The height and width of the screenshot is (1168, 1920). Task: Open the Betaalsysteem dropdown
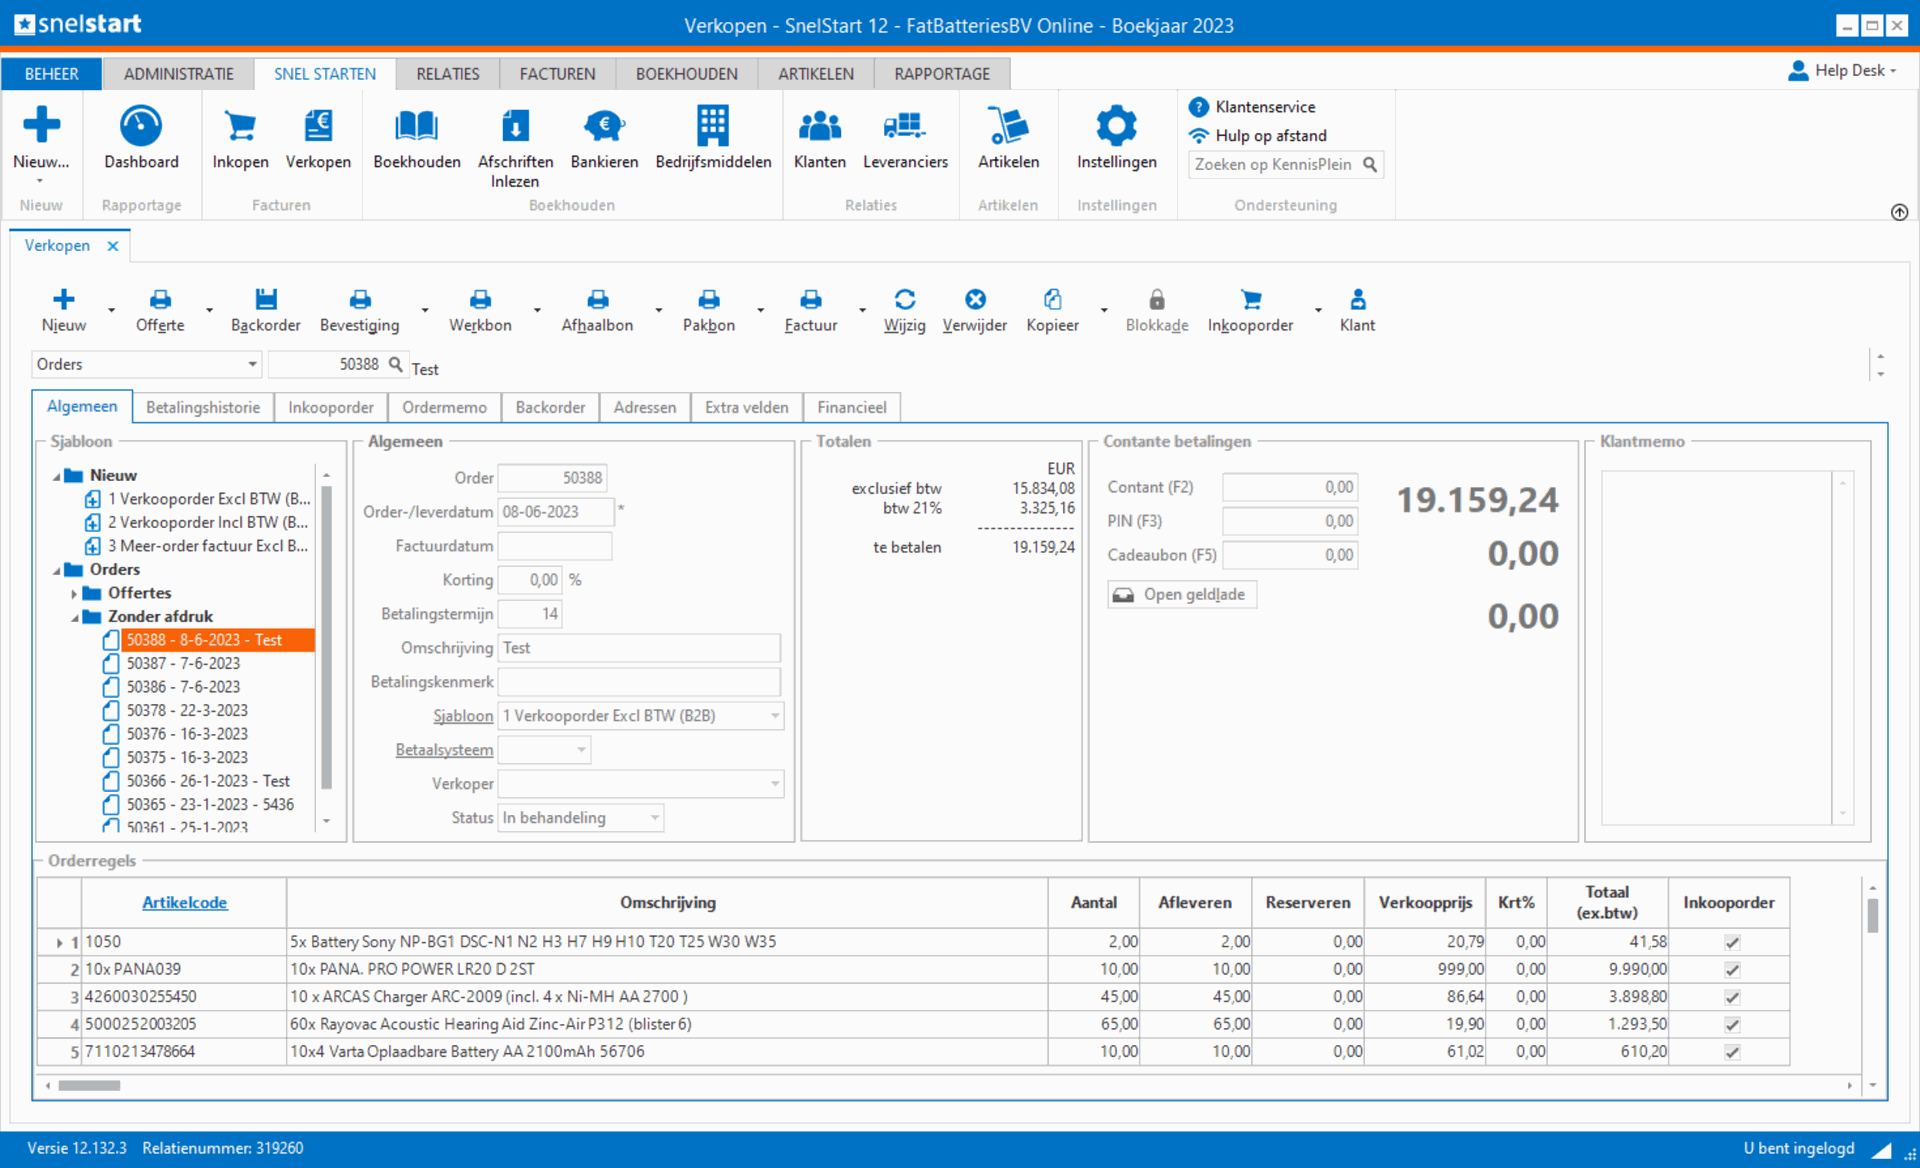(544, 750)
